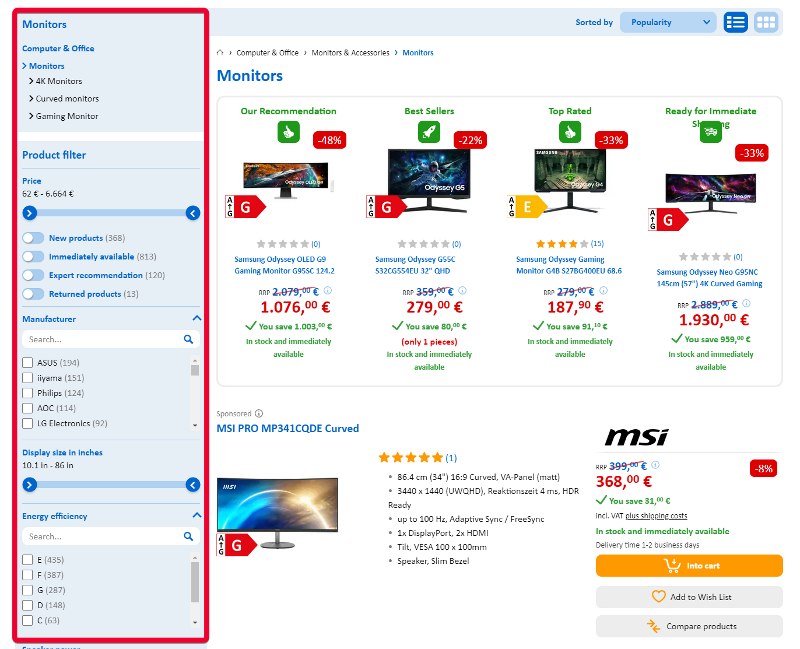Click Best Sellers rocket icon
Screen dimensions: 800x649
tap(429, 132)
